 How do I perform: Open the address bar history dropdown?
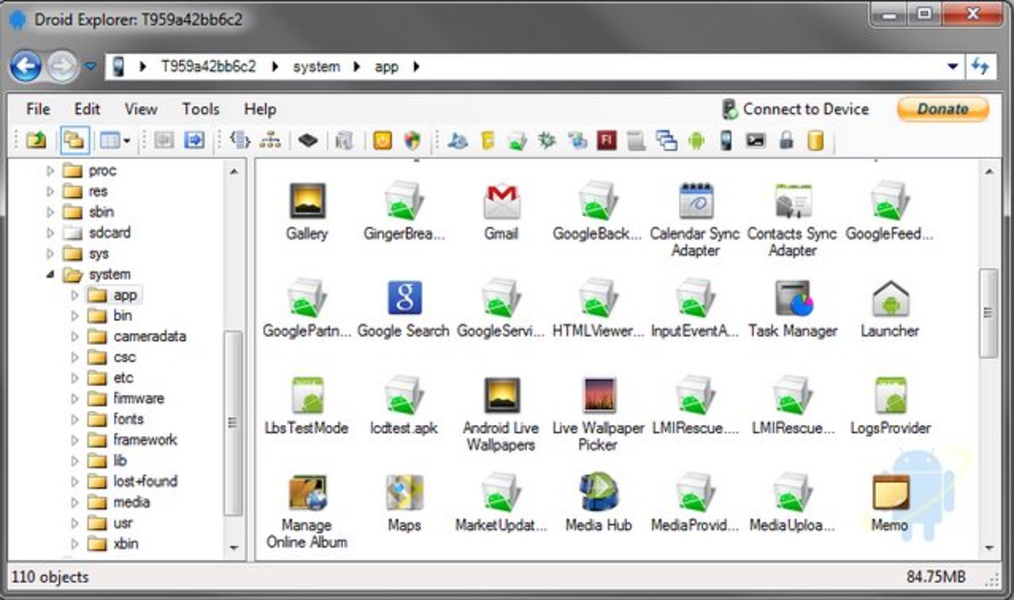click(952, 67)
